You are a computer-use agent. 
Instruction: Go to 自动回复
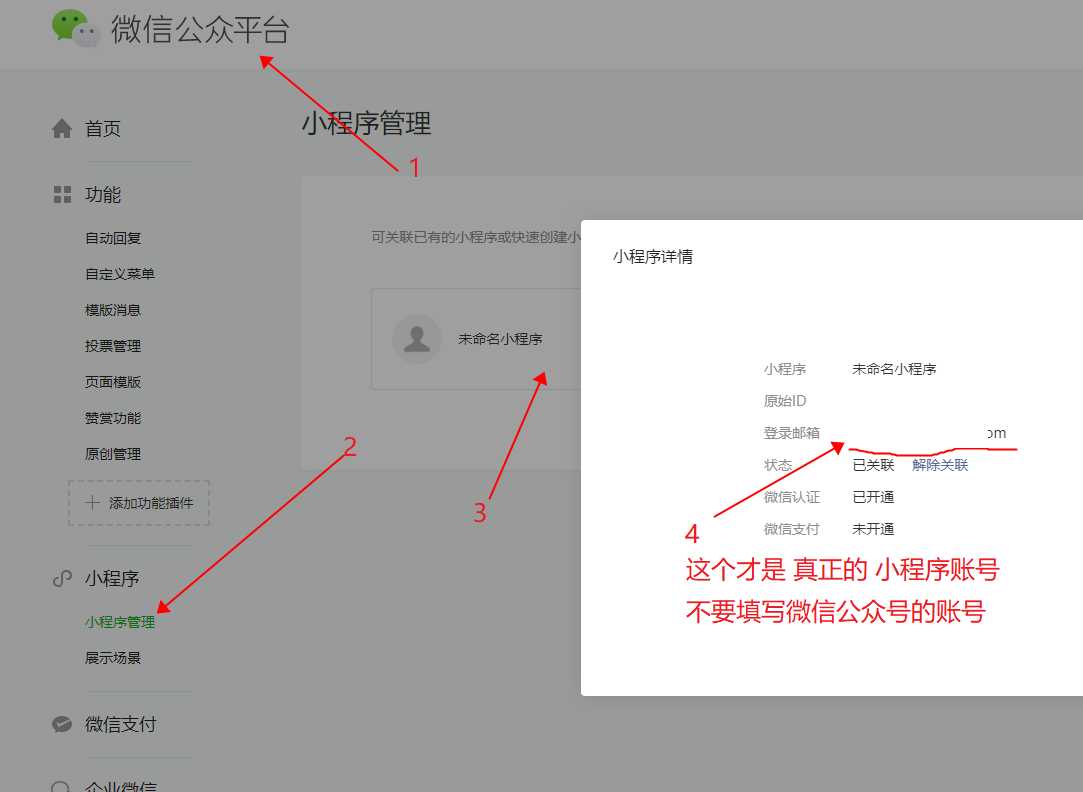pyautogui.click(x=113, y=238)
